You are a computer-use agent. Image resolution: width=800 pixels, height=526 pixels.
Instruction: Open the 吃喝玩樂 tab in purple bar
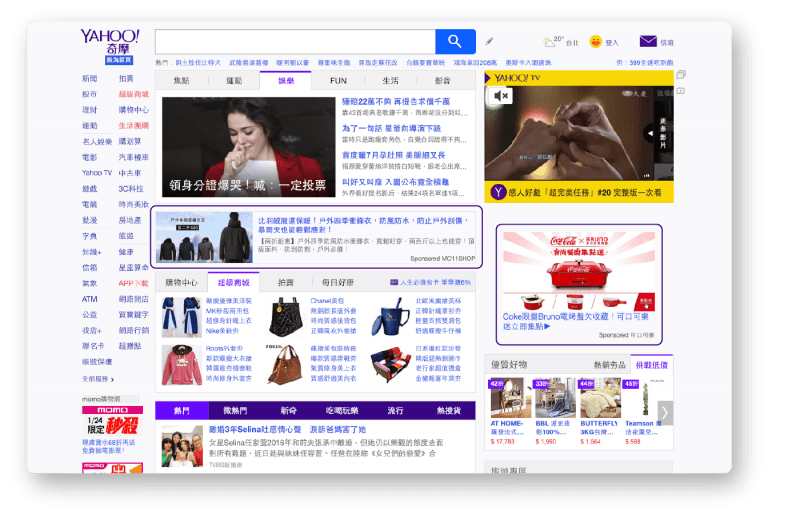(x=342, y=410)
